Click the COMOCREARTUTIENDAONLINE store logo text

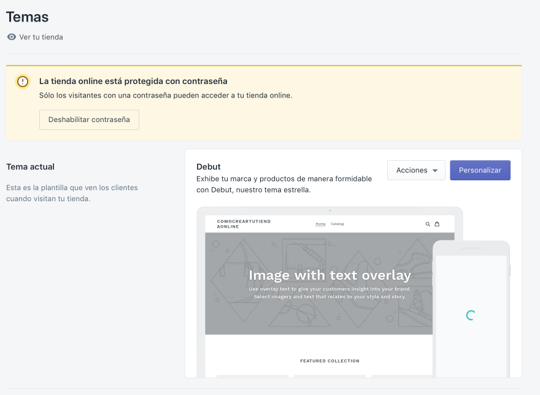[x=244, y=224]
